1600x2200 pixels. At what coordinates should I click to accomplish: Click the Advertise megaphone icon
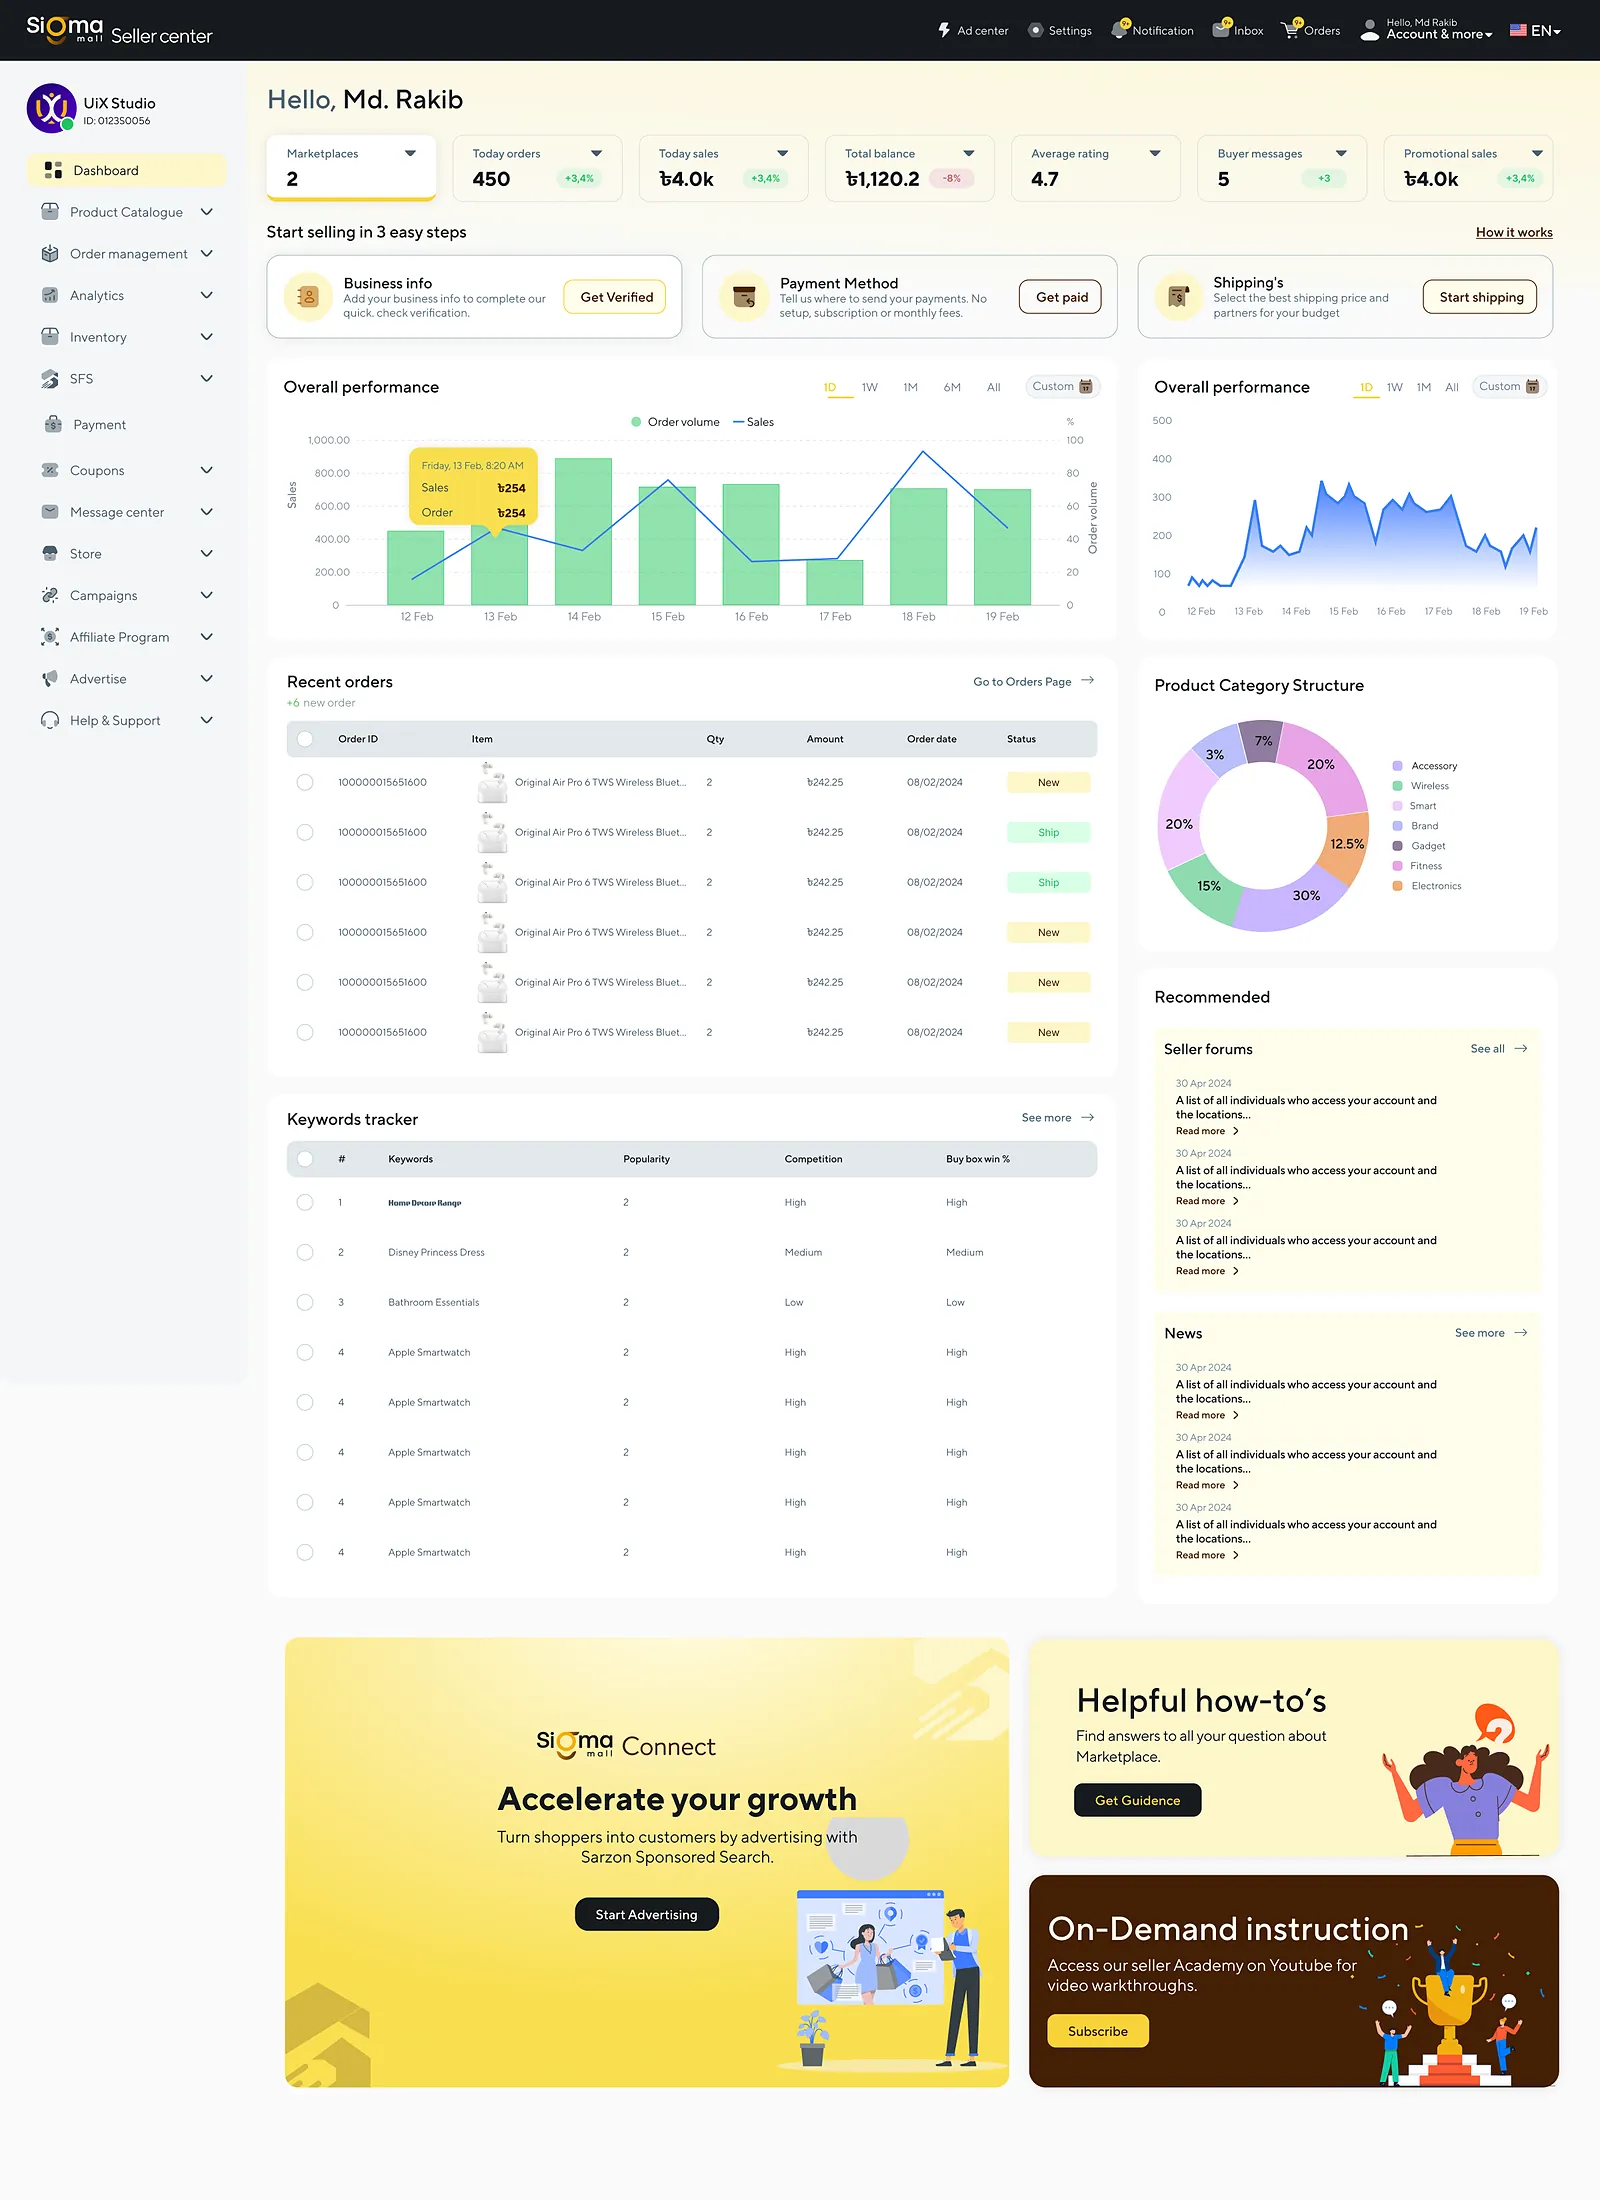(x=50, y=679)
